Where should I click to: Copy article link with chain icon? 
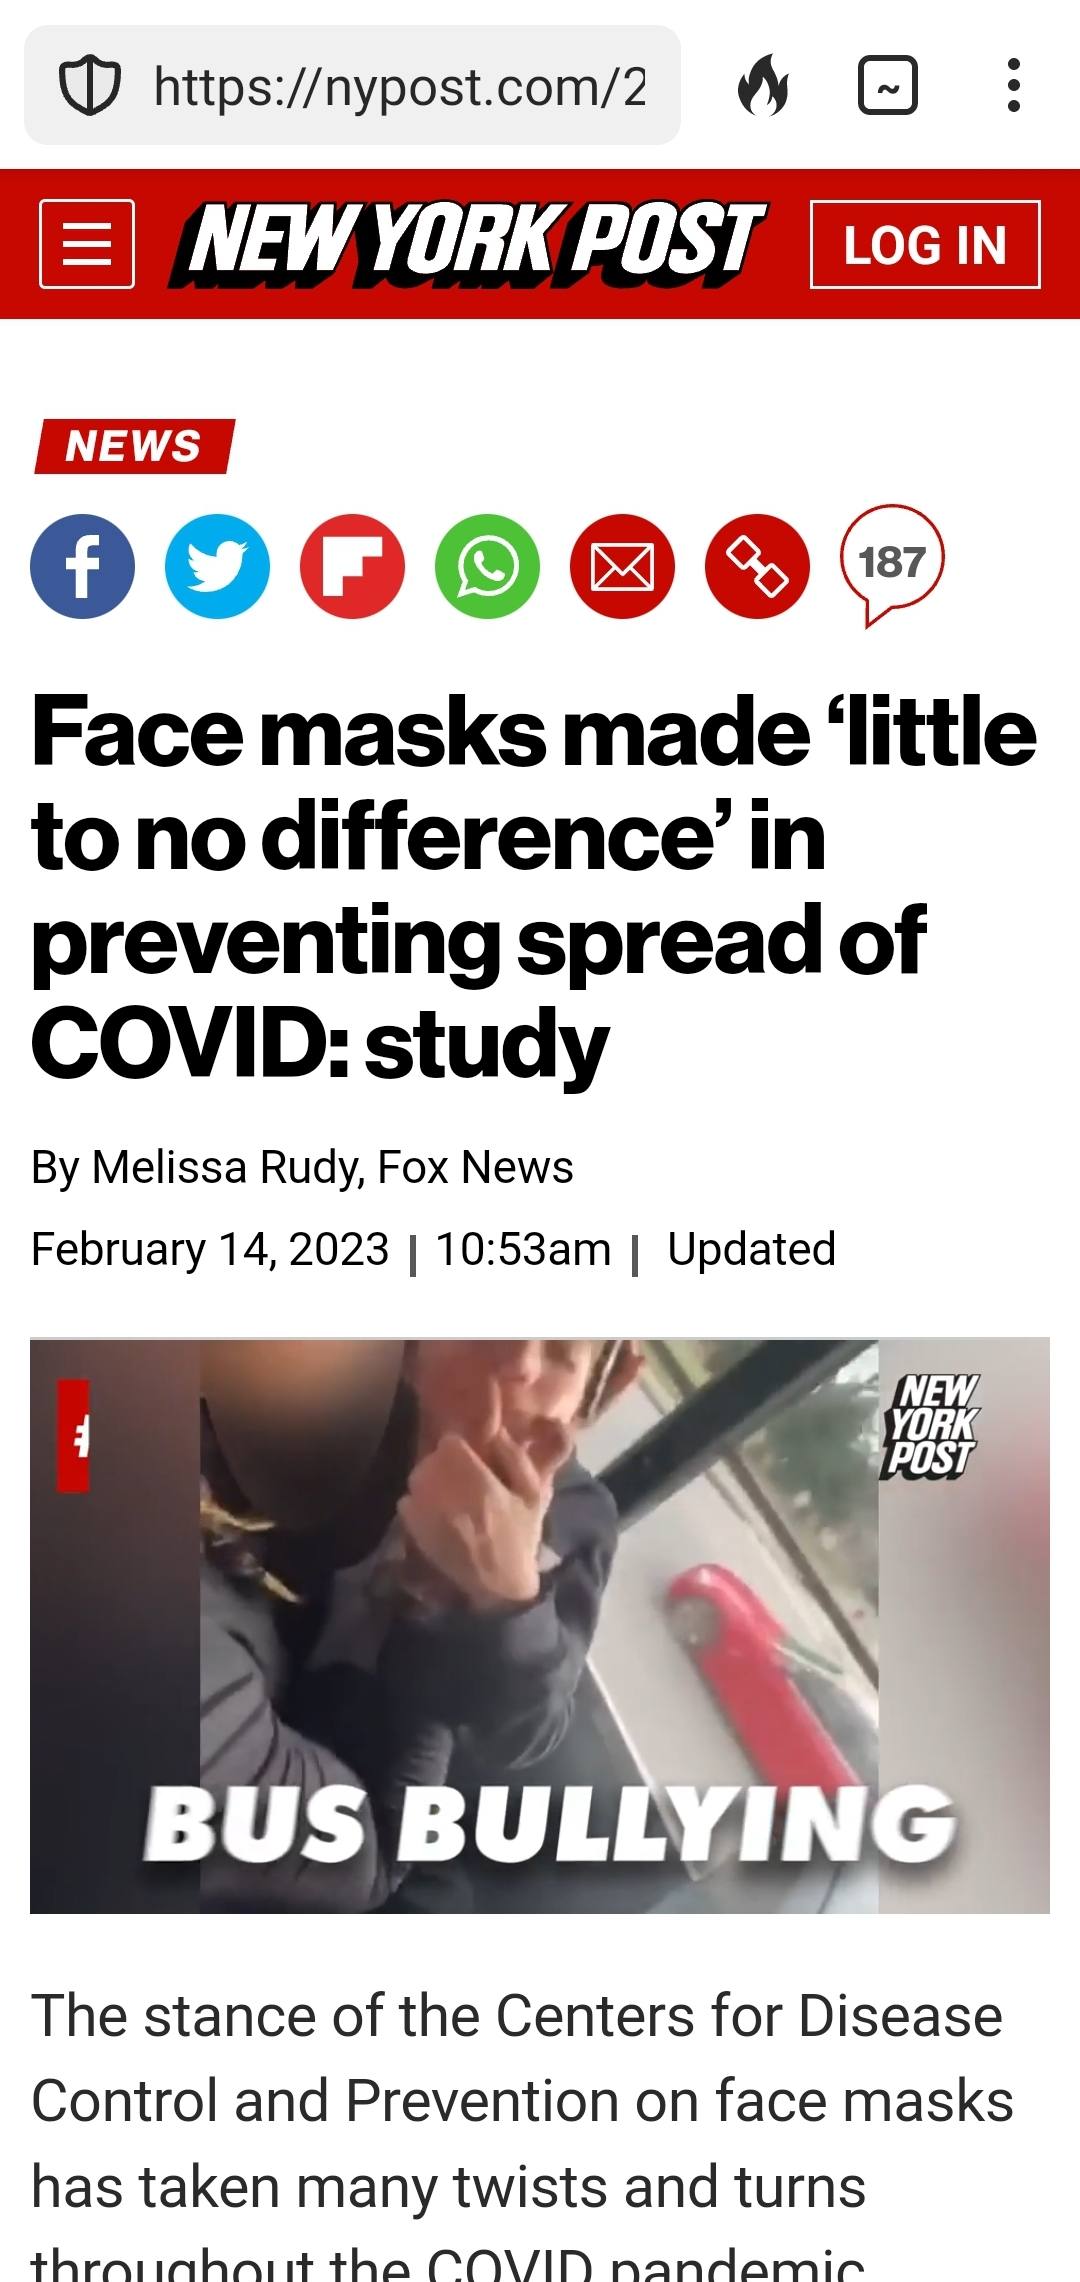point(757,566)
